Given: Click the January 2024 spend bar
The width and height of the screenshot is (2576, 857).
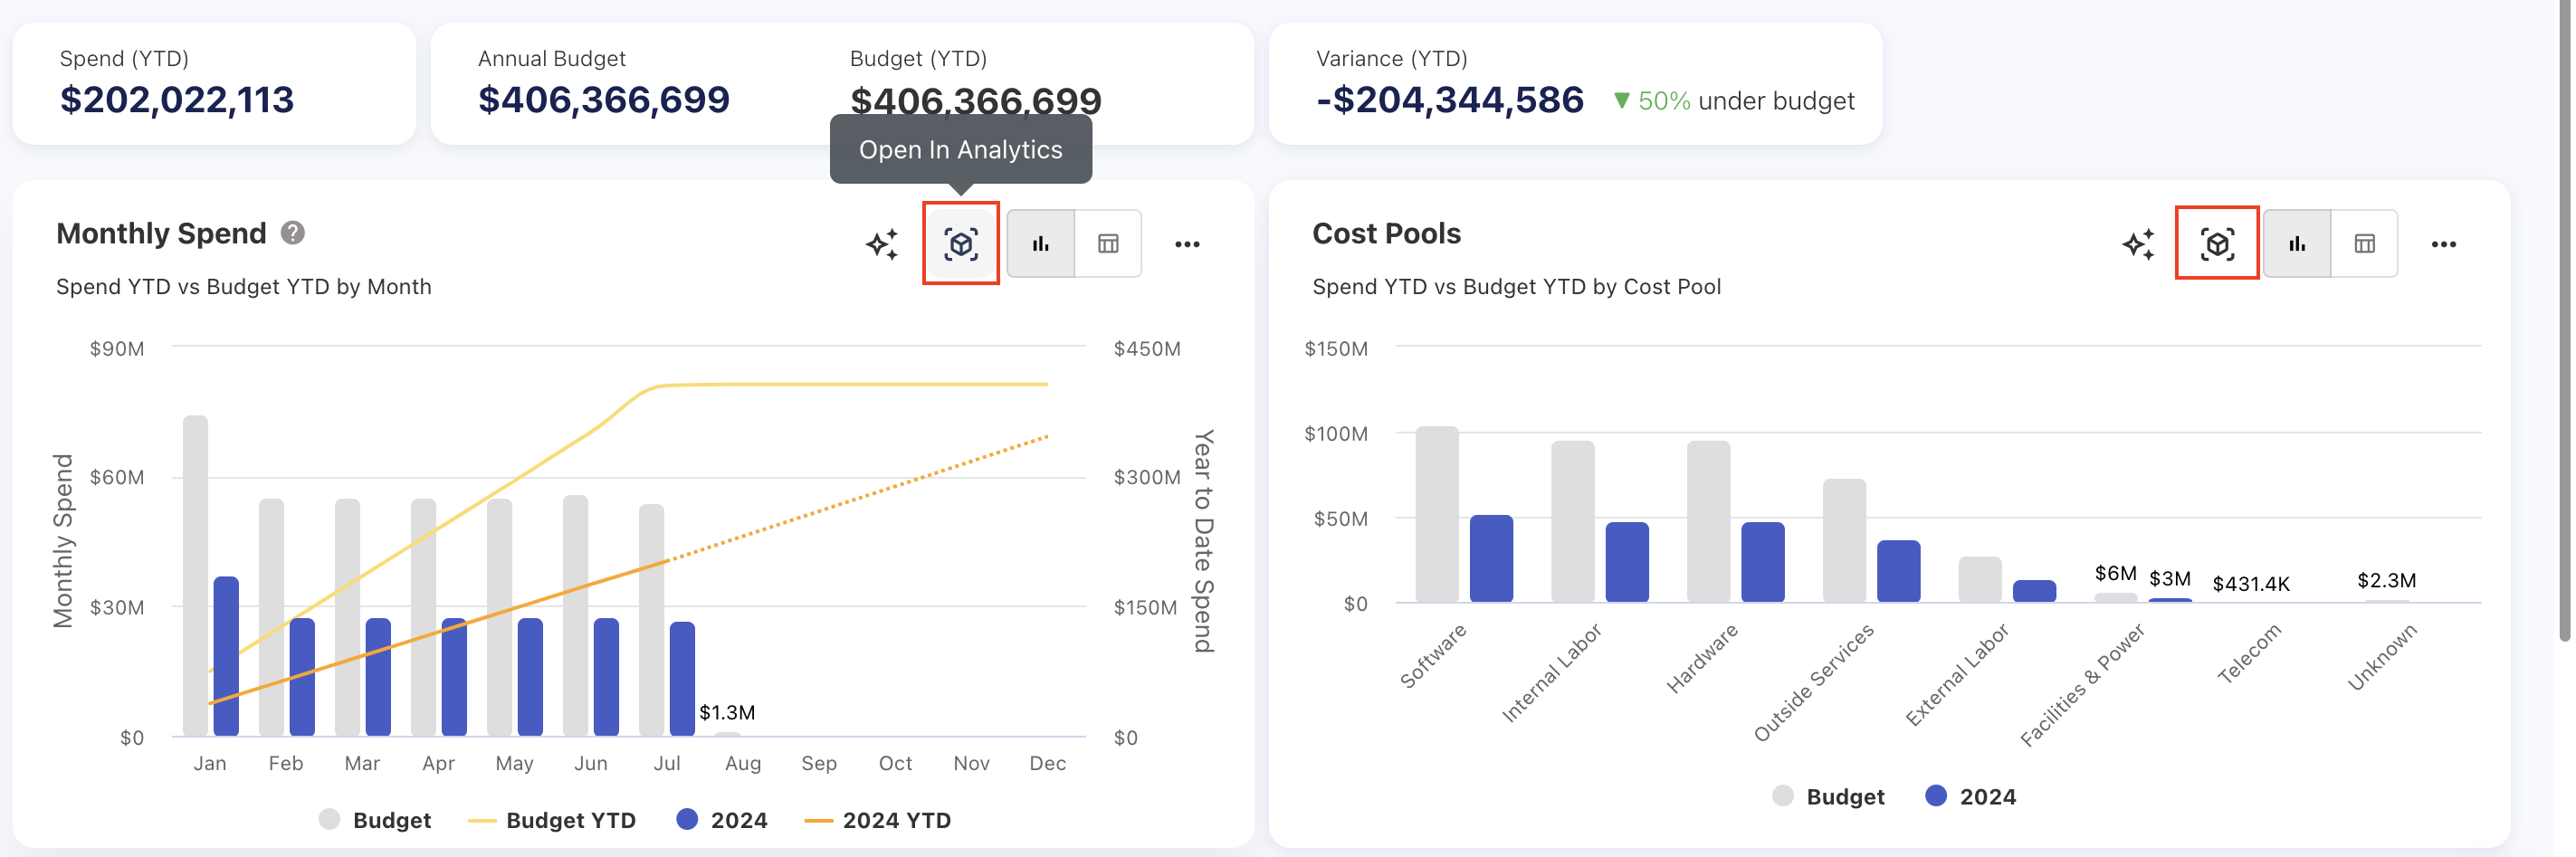Looking at the screenshot, I should [x=226, y=655].
